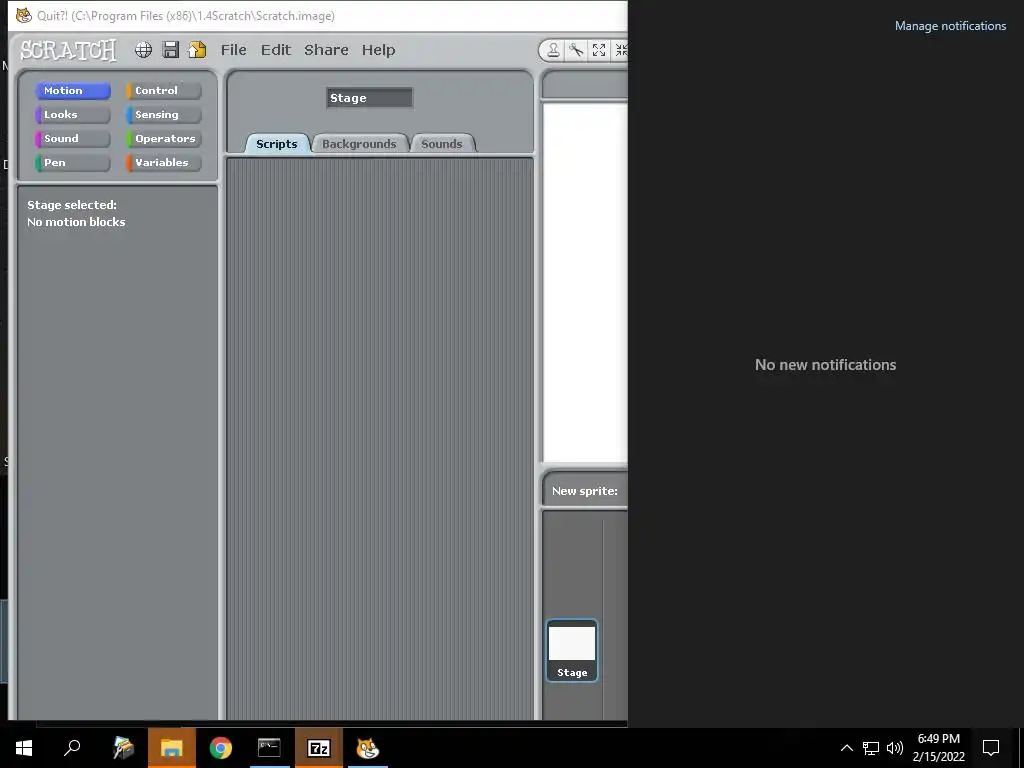This screenshot has width=1024, height=768.
Task: Switch to the Backgrounds tab
Action: click(359, 144)
